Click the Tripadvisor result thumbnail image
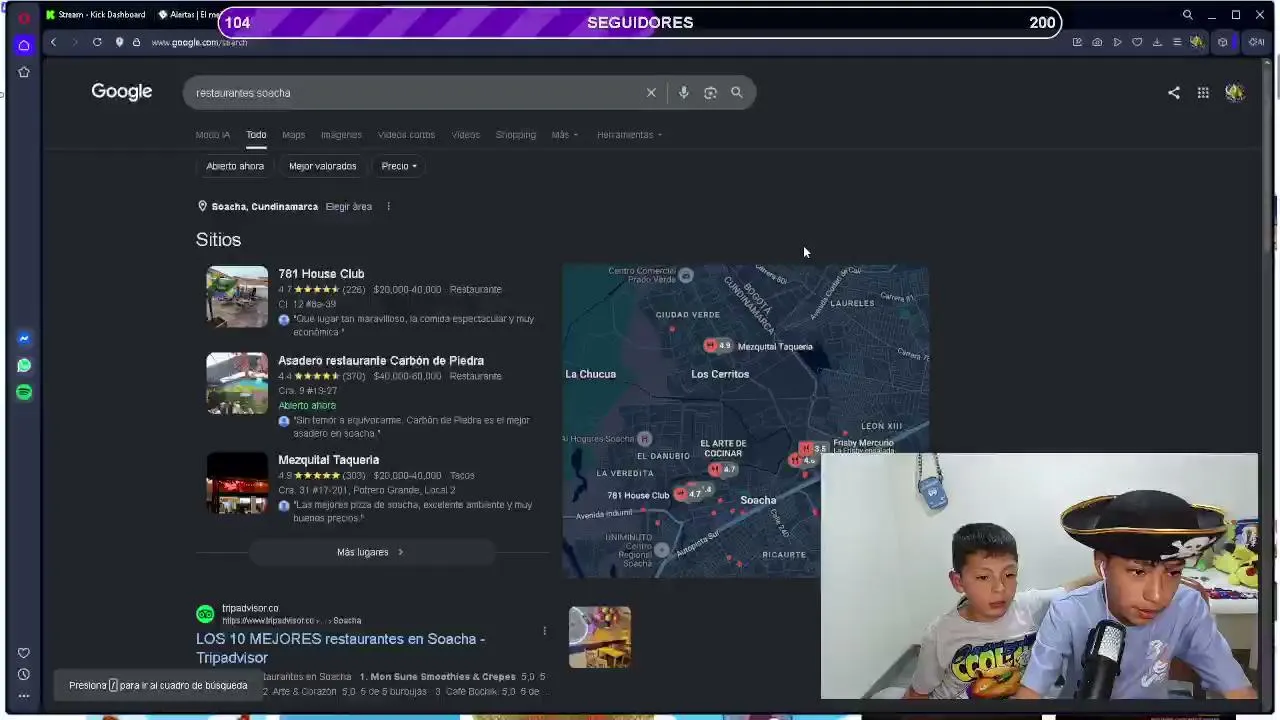Viewport: 1280px width, 720px height. [x=600, y=637]
